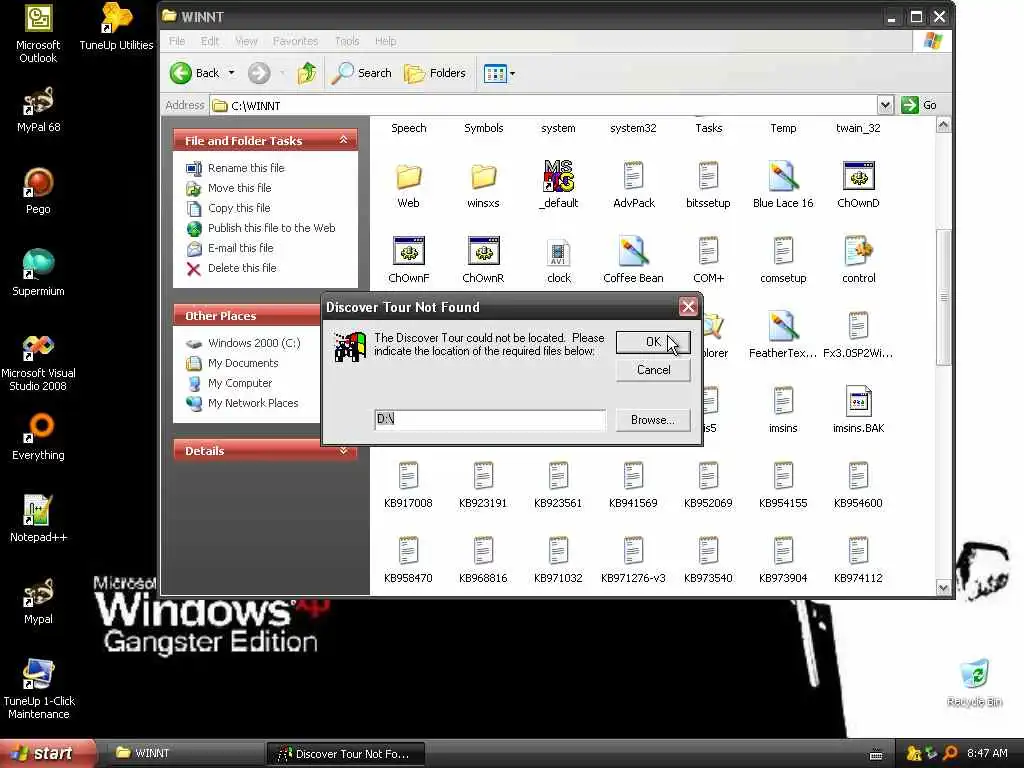Select the Recycle Bin desktop icon
Screen dimensions: 1024x768
[974, 684]
